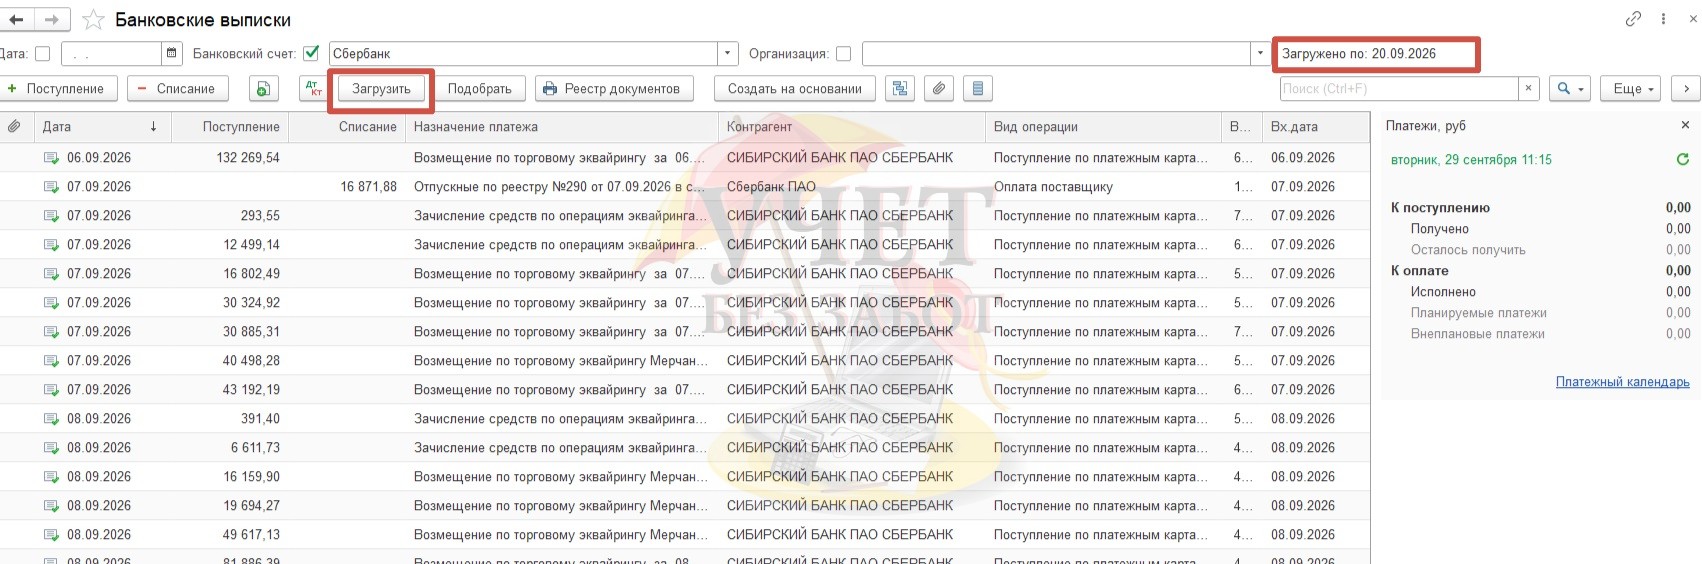Select the amount 43 192,19 cell

[x=230, y=390]
